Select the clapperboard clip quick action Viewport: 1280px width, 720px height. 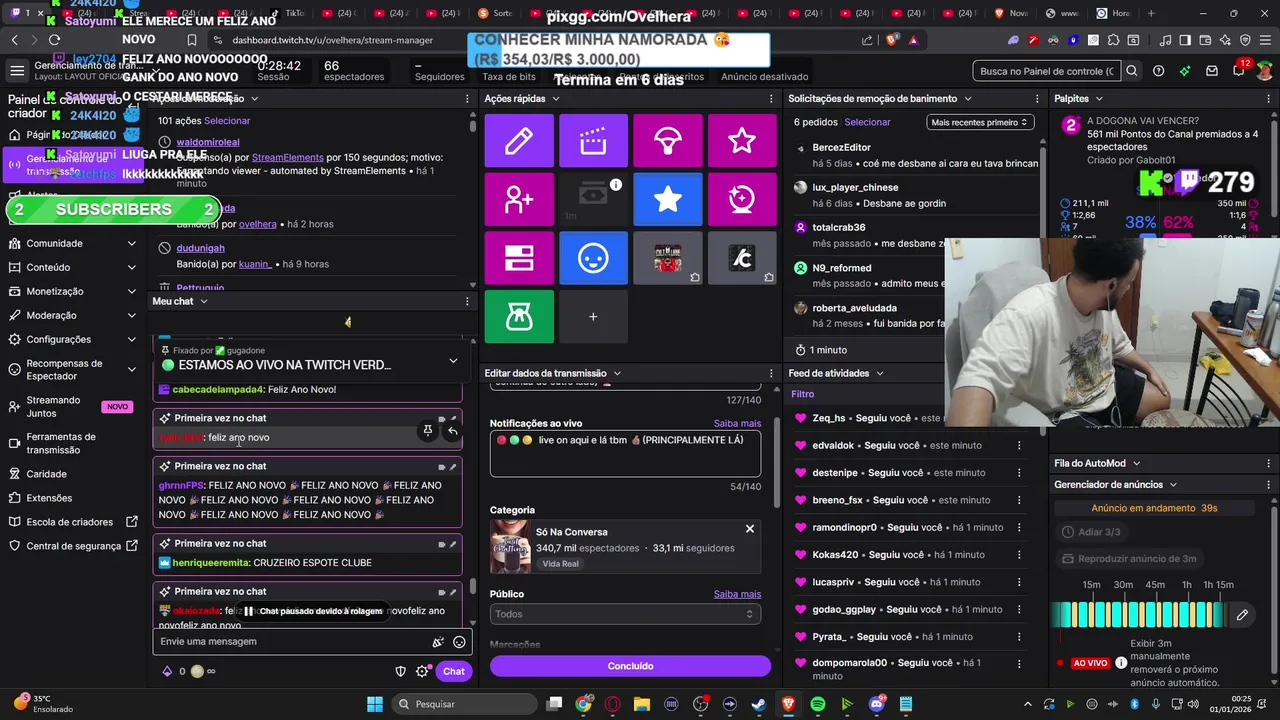tap(593, 141)
